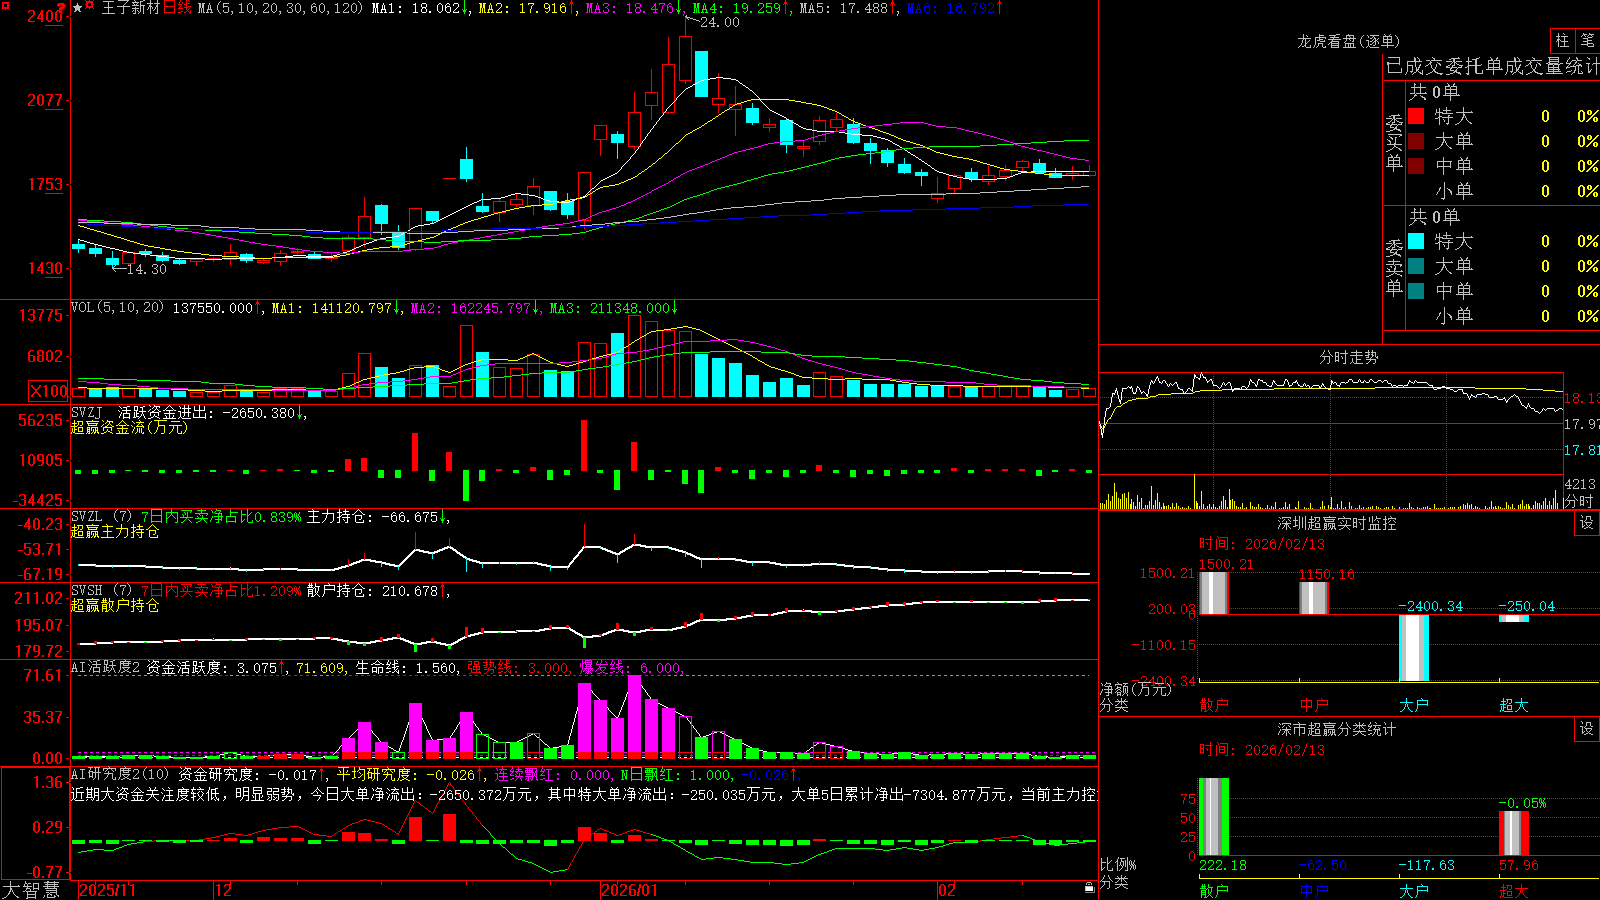1600x900 pixels.
Task: Switch 龙虎看盘 to 柱 bar view
Action: click(1562, 41)
